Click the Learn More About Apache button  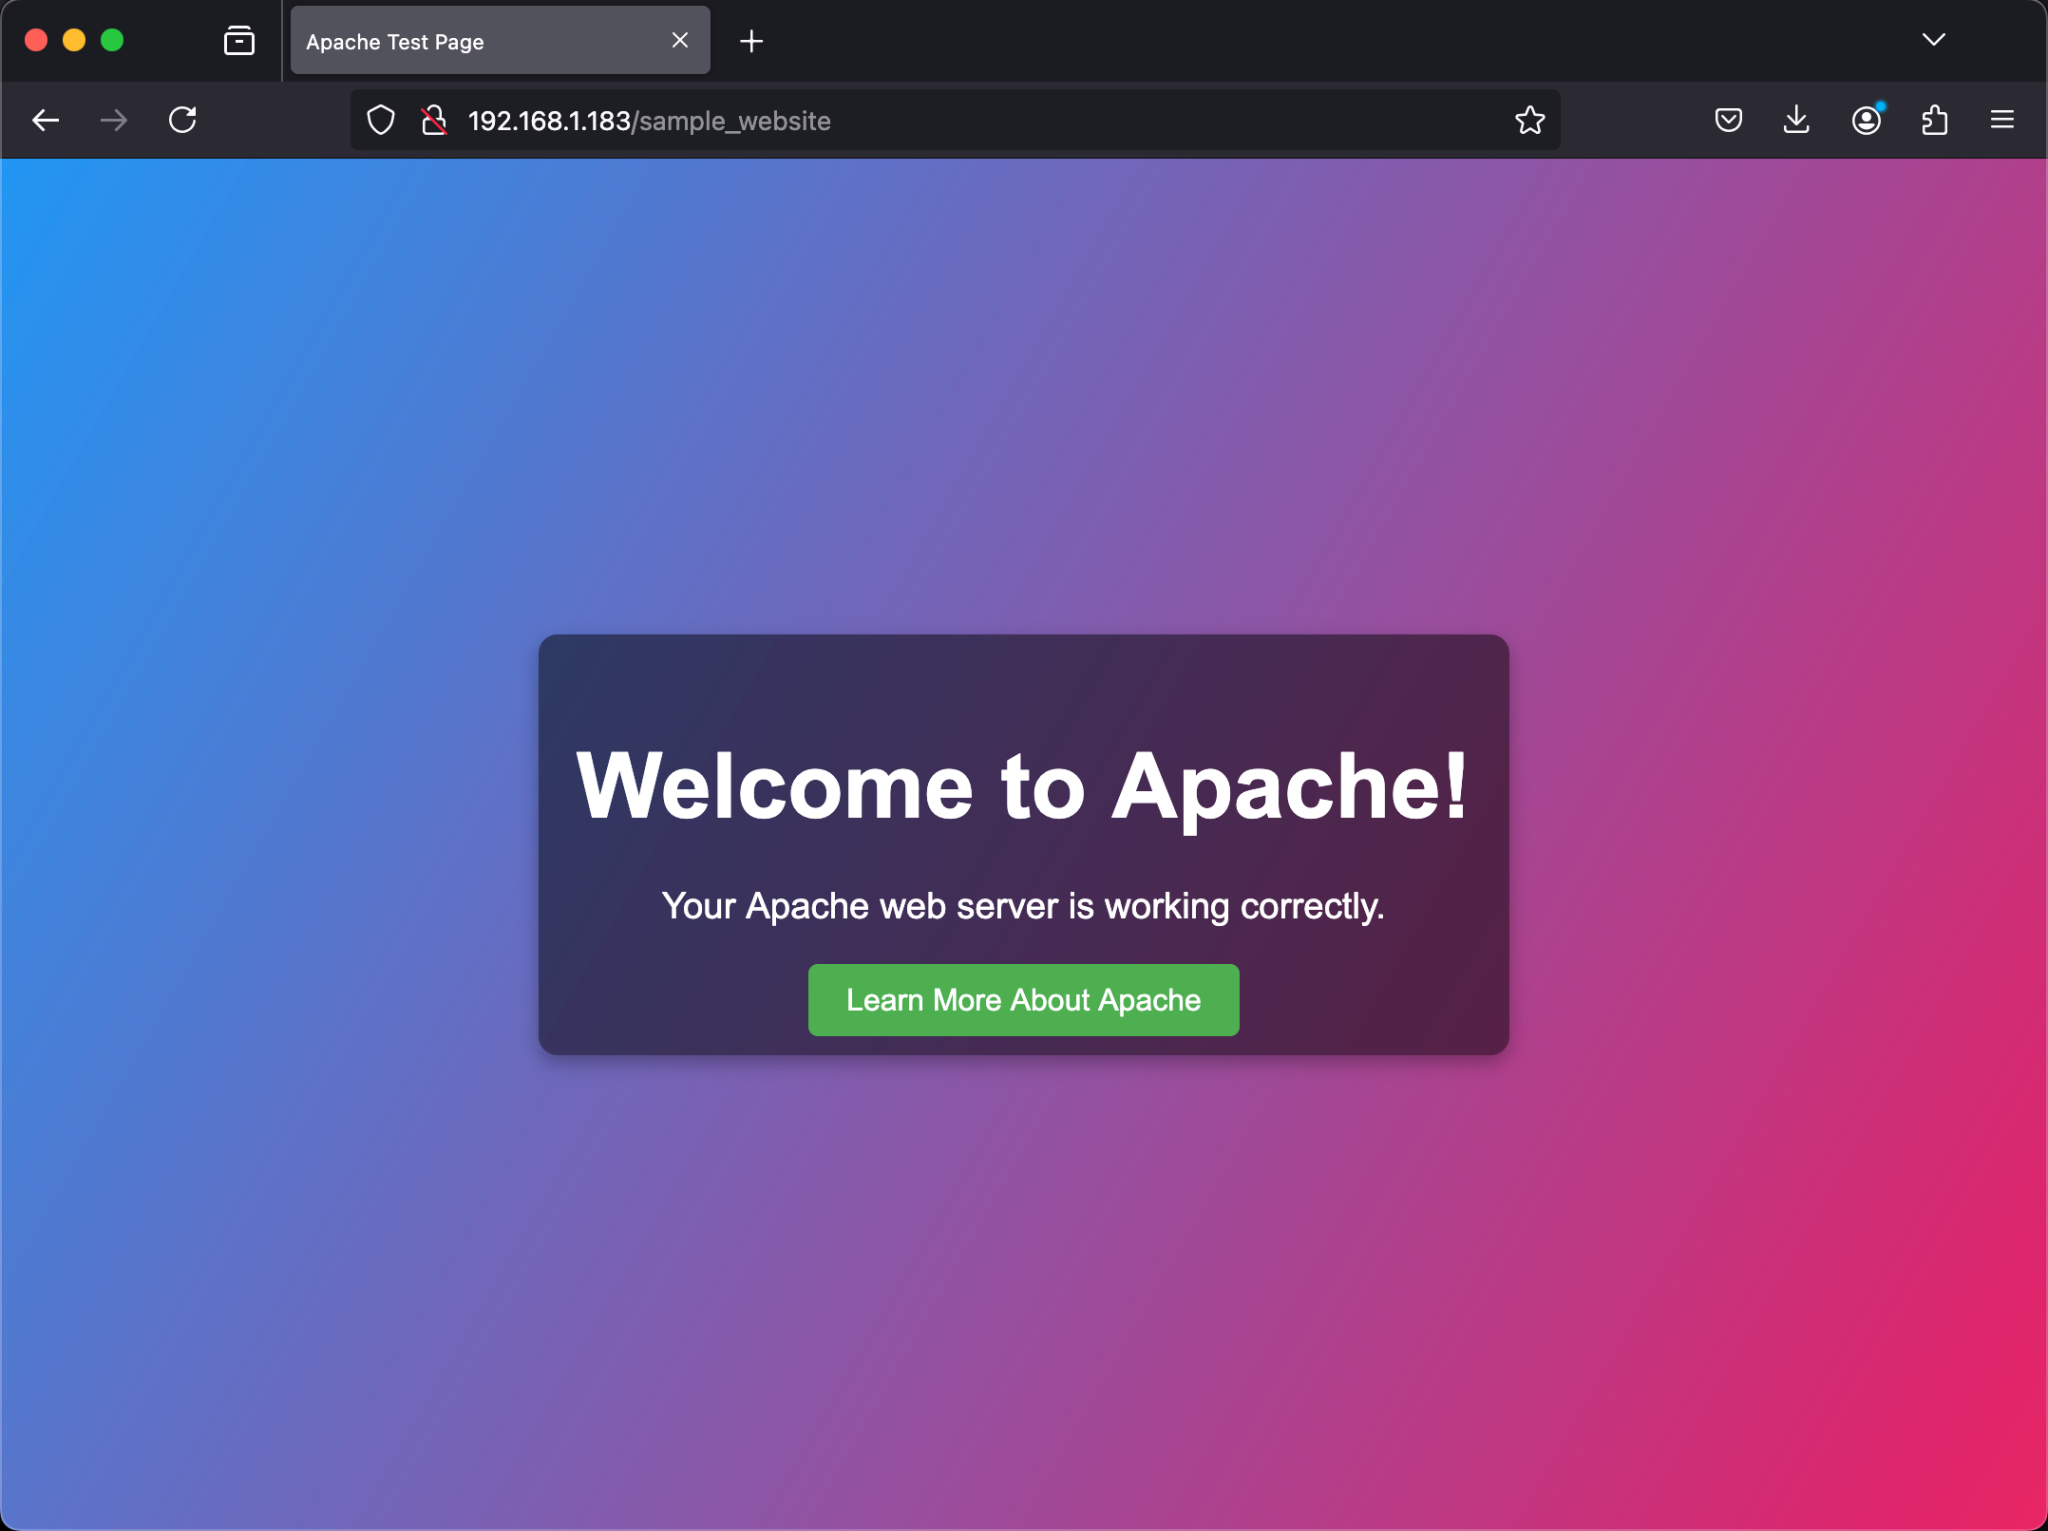pyautogui.click(x=1023, y=1000)
